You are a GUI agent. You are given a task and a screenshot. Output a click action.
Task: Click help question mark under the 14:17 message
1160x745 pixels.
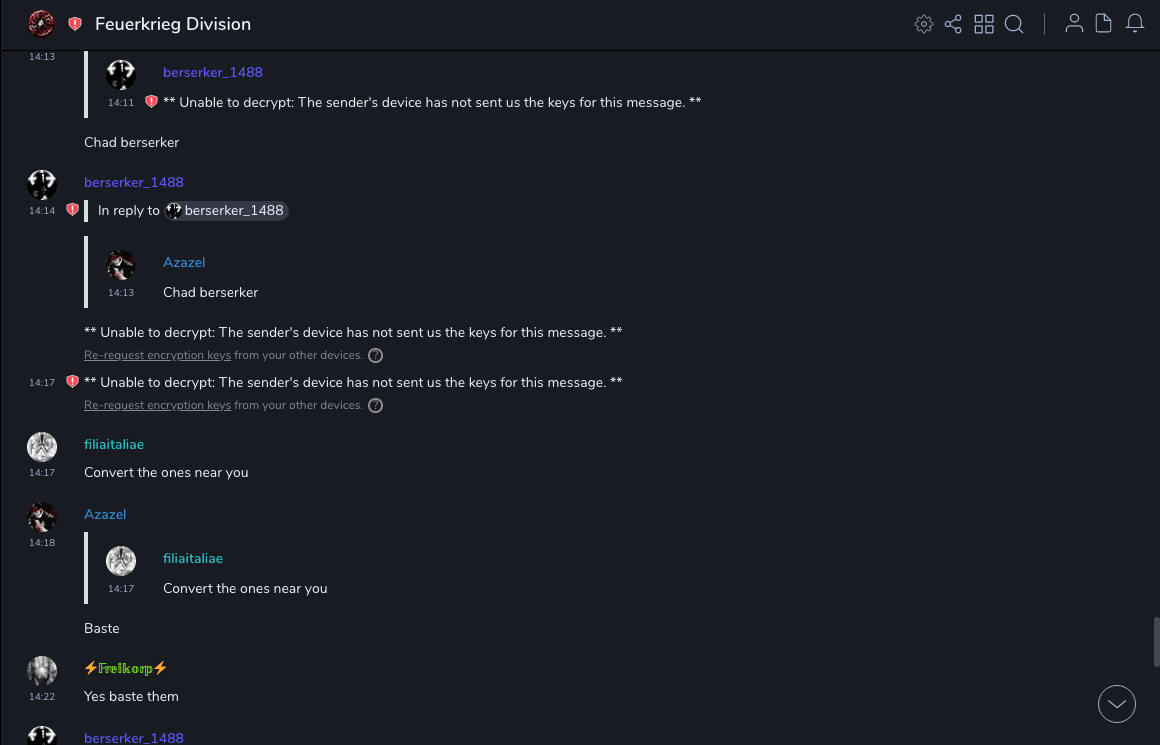(x=375, y=405)
